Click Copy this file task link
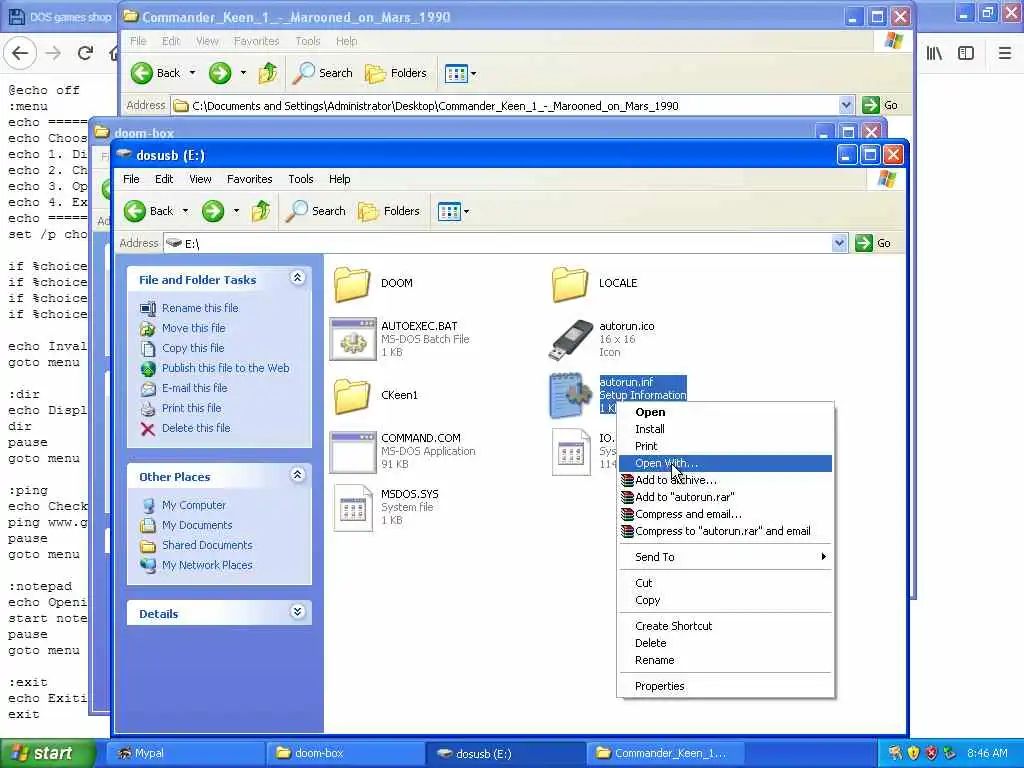The height and width of the screenshot is (768, 1024). pos(193,348)
